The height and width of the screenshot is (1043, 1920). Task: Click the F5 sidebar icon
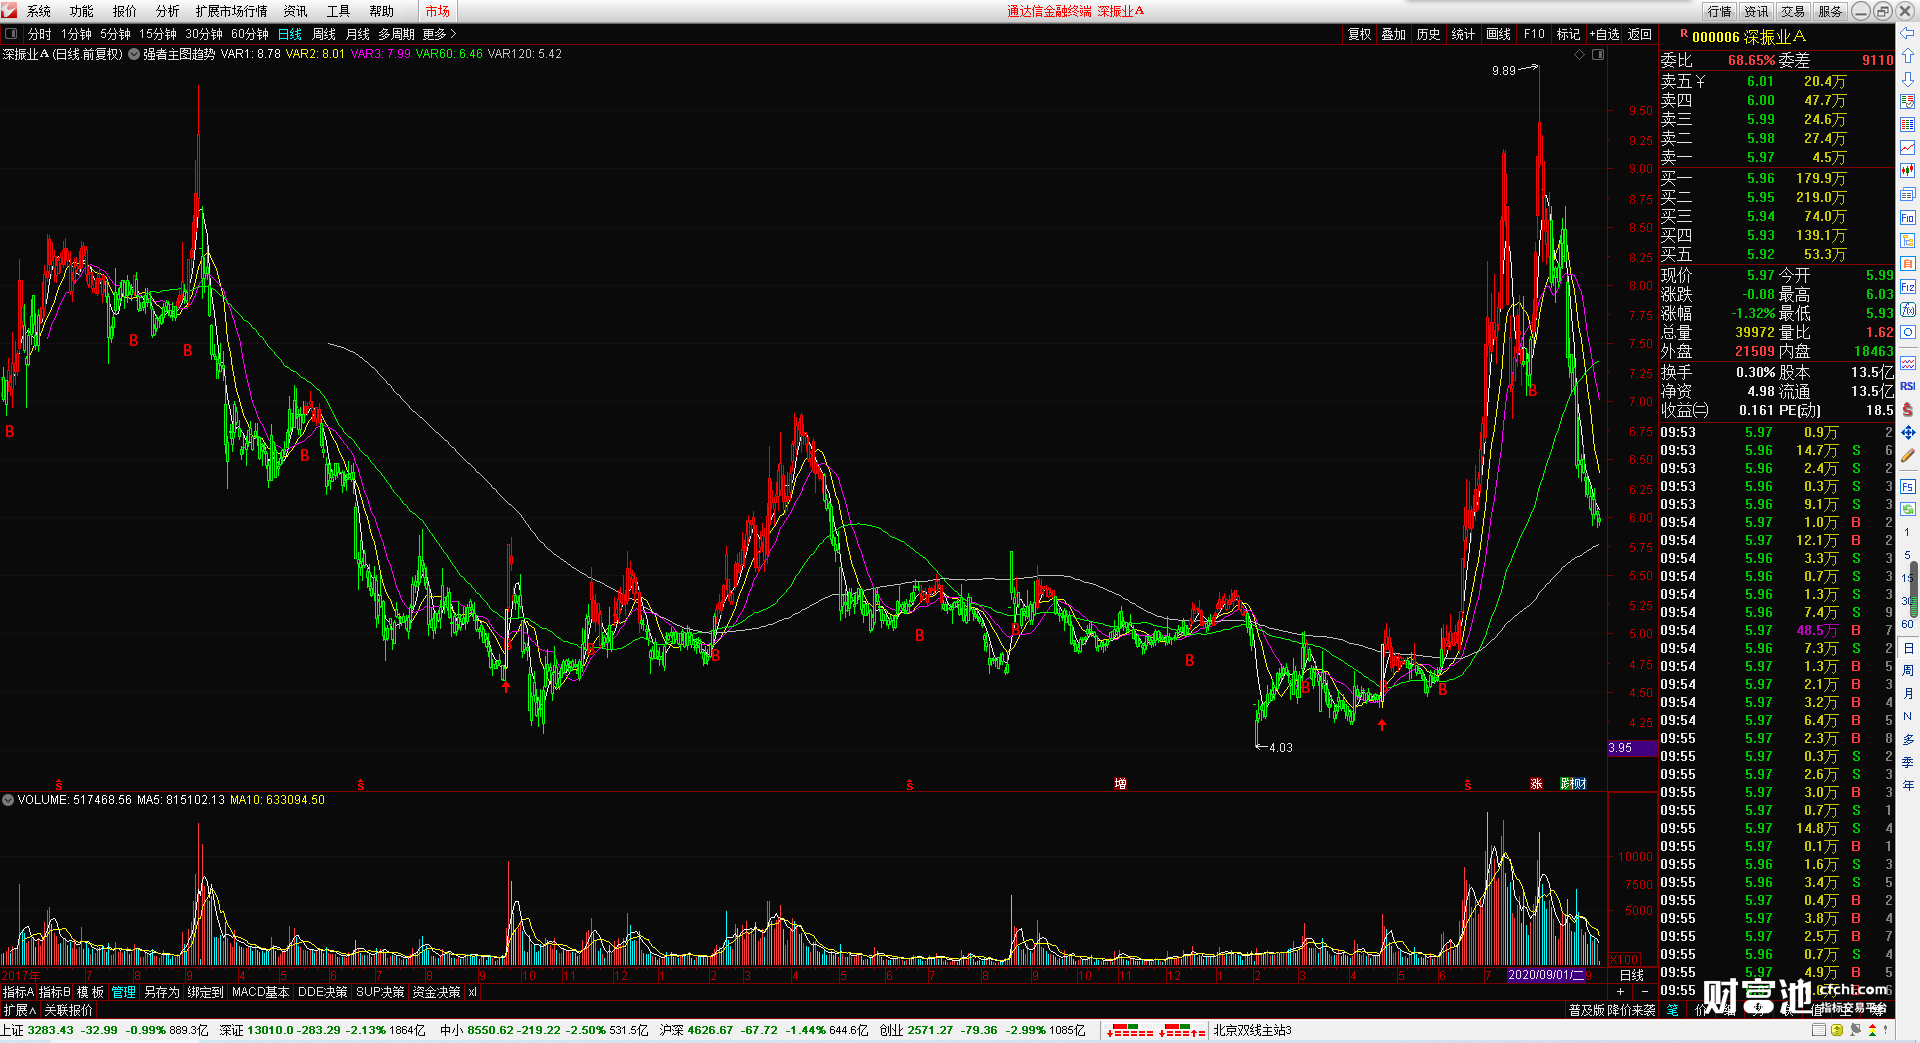tap(1907, 487)
